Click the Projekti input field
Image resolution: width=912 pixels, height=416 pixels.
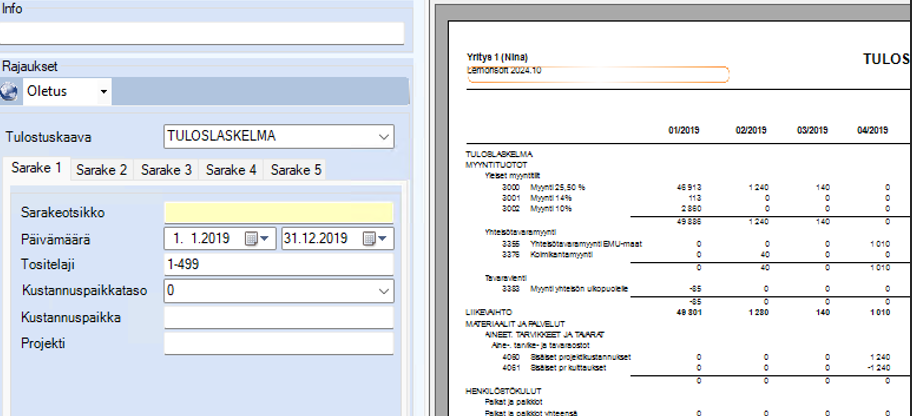[x=278, y=343]
